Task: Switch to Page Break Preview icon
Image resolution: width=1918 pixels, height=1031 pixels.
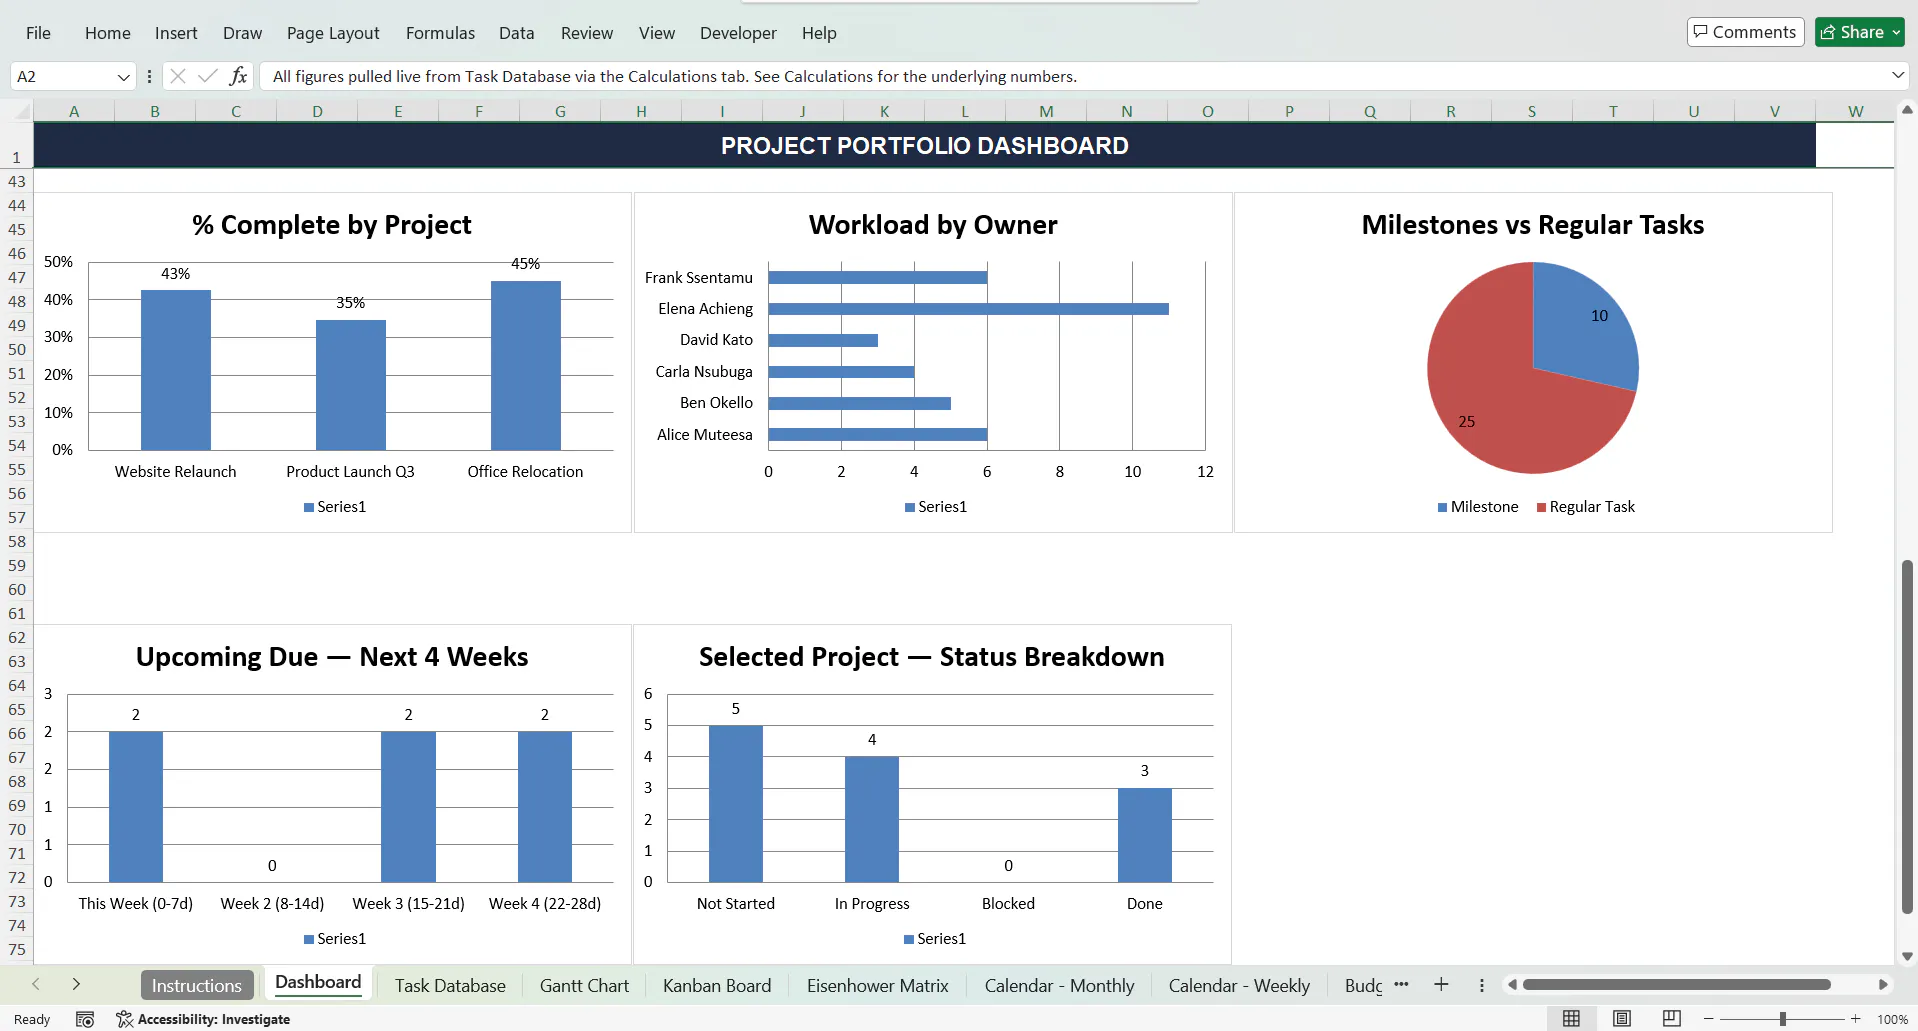Action: [x=1671, y=1018]
